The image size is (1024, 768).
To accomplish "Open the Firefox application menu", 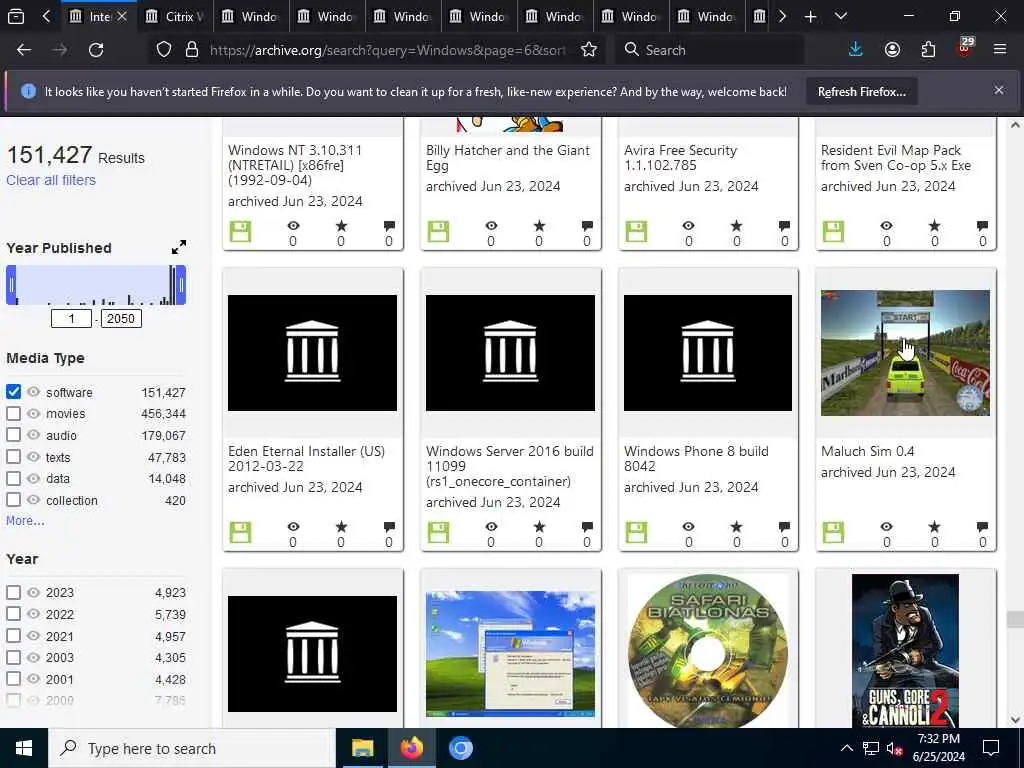I will pyautogui.click(x=1000, y=50).
